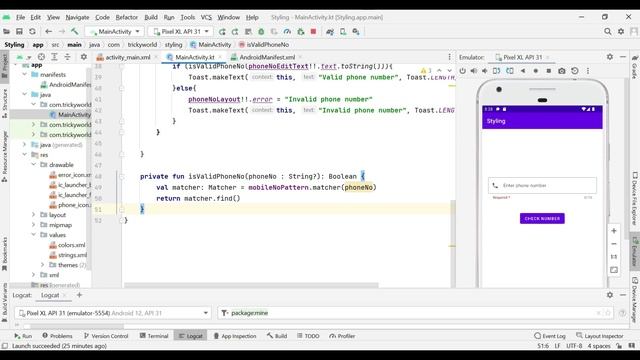
Task: Click the Open folder toolbar icon
Action: [6, 31]
